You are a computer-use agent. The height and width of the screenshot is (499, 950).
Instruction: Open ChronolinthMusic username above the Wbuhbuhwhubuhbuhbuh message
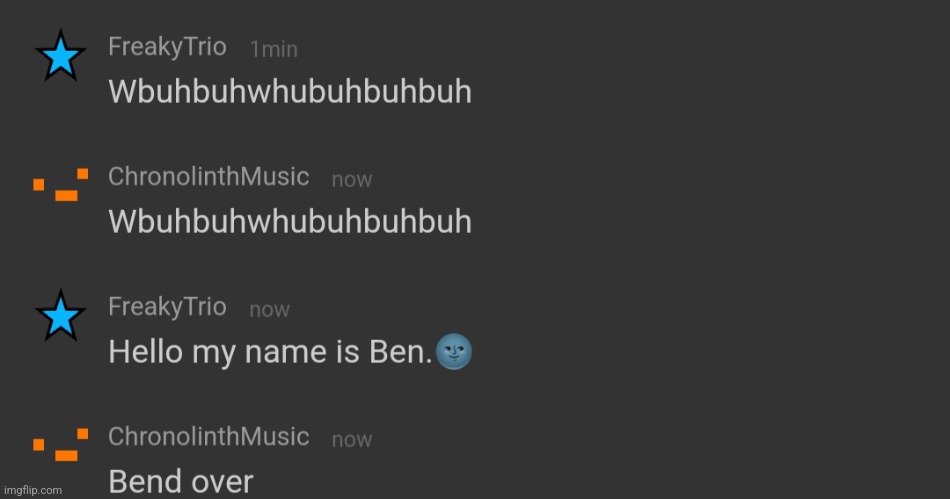tap(208, 176)
